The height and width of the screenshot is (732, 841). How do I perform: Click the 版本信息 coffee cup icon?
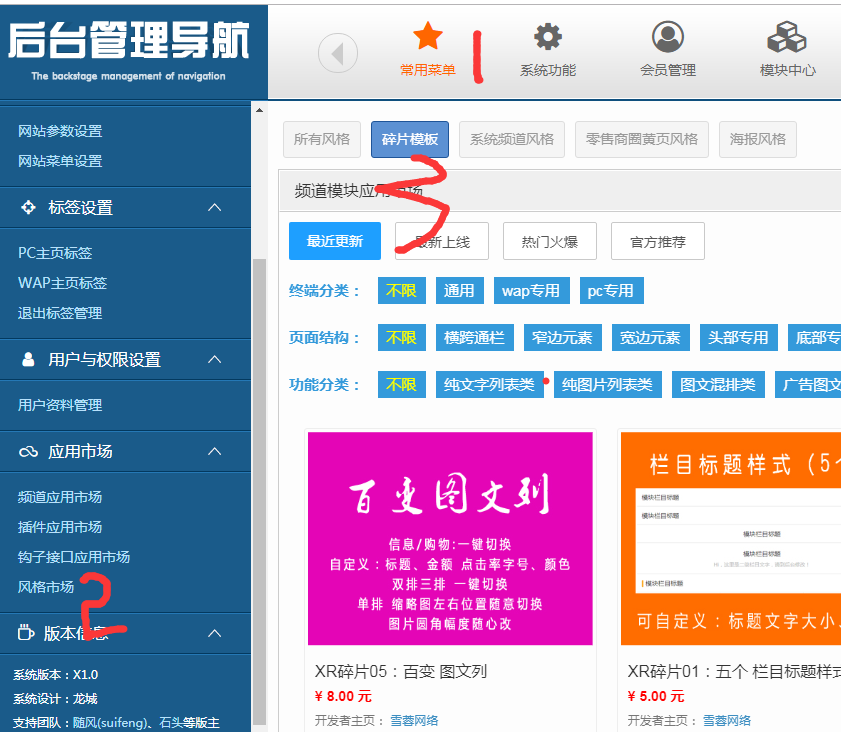click(27, 633)
